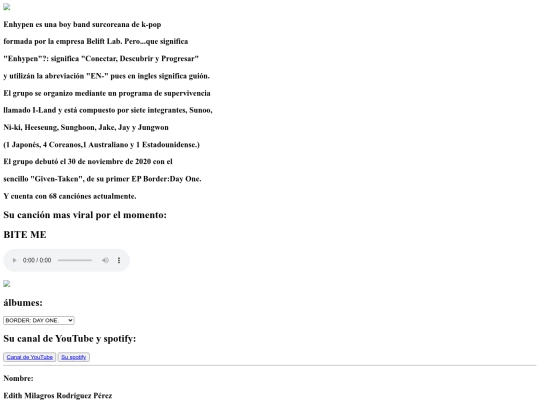Screen dimensions: 540x405
Task: Open audio player more options menu
Action: pyautogui.click(x=119, y=260)
